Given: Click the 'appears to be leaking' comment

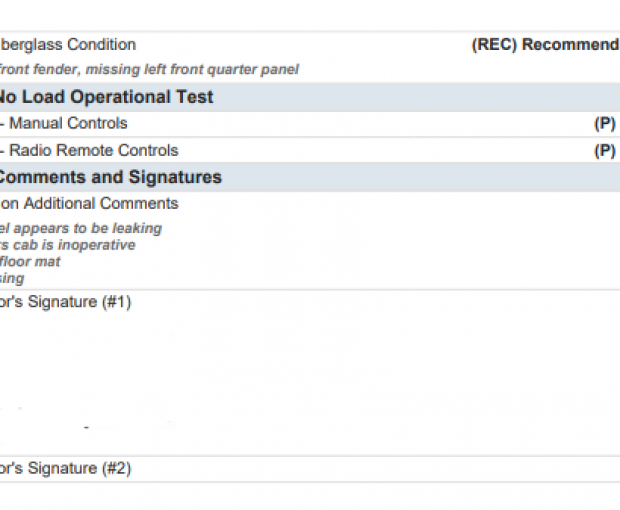Looking at the screenshot, I should coord(80,228).
